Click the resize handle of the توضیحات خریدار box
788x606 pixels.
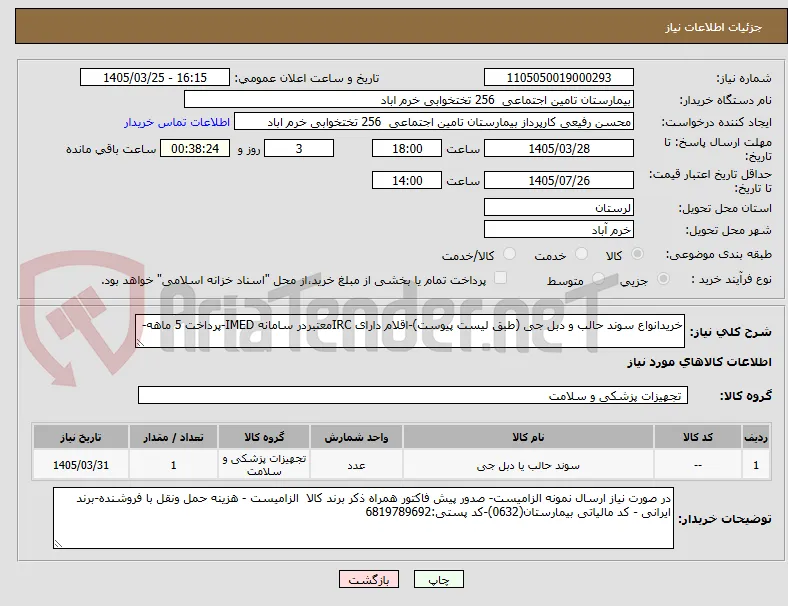(x=58, y=544)
